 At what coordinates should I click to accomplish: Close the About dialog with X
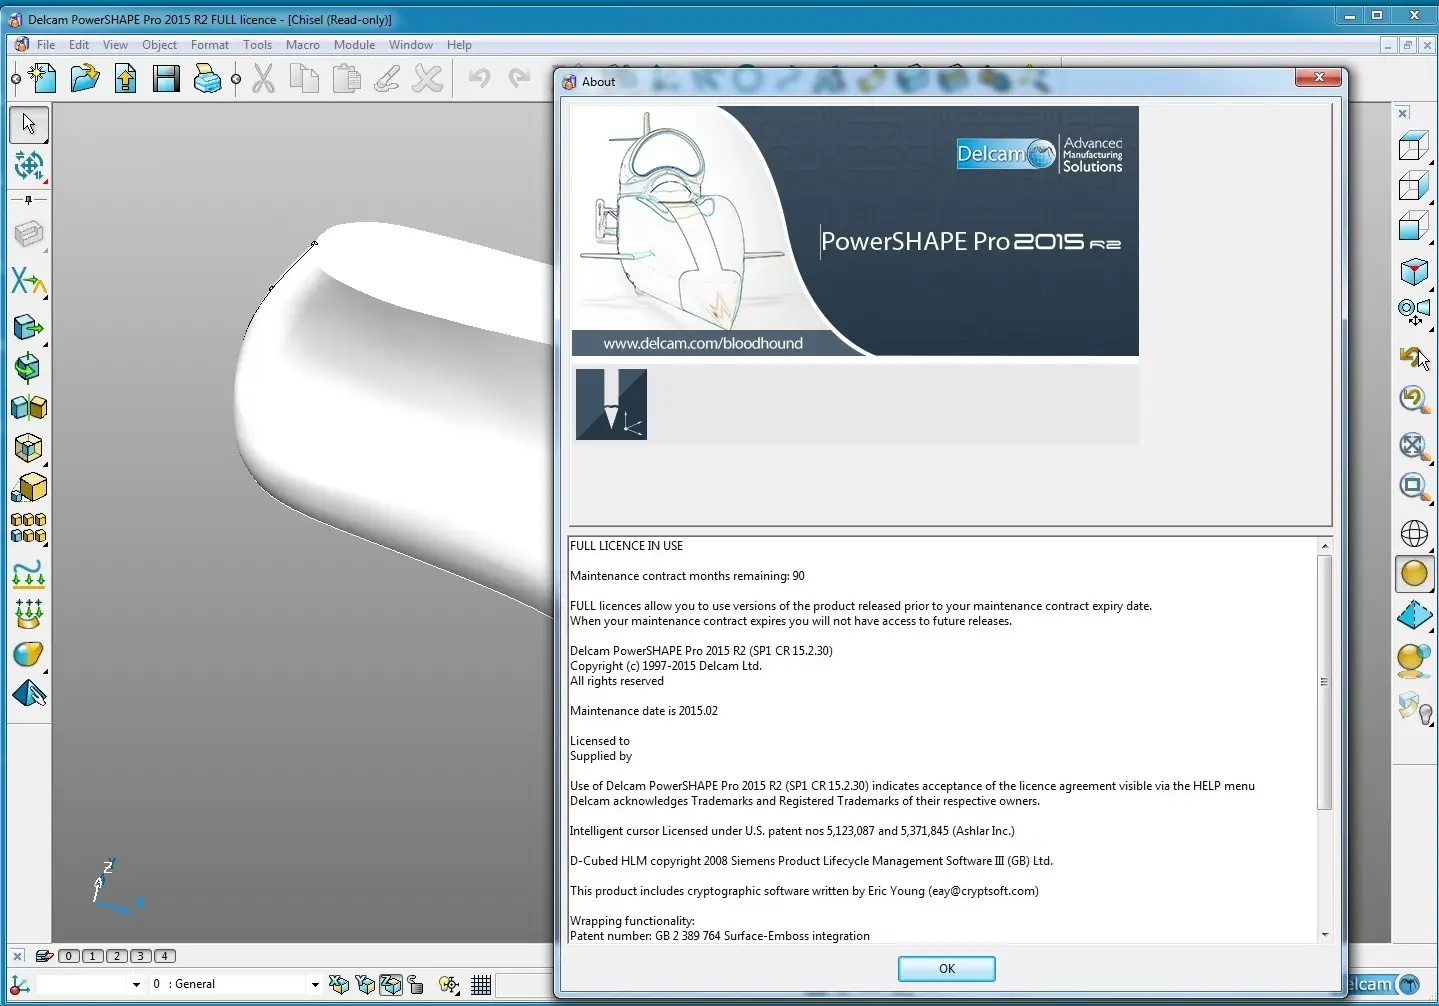[x=1319, y=78]
